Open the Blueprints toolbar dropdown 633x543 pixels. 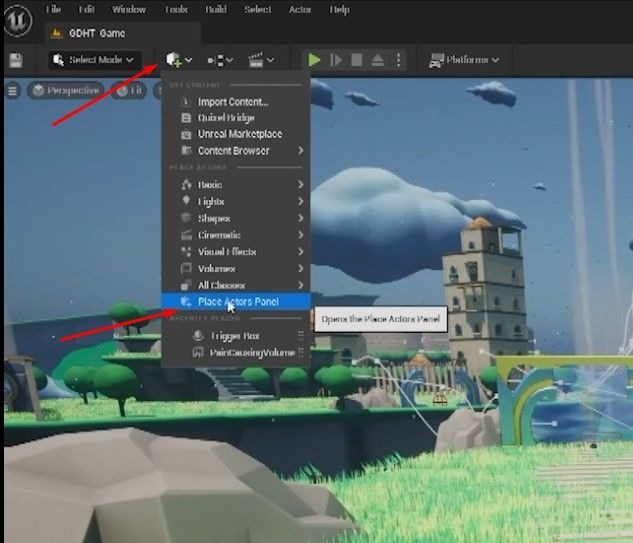(219, 60)
